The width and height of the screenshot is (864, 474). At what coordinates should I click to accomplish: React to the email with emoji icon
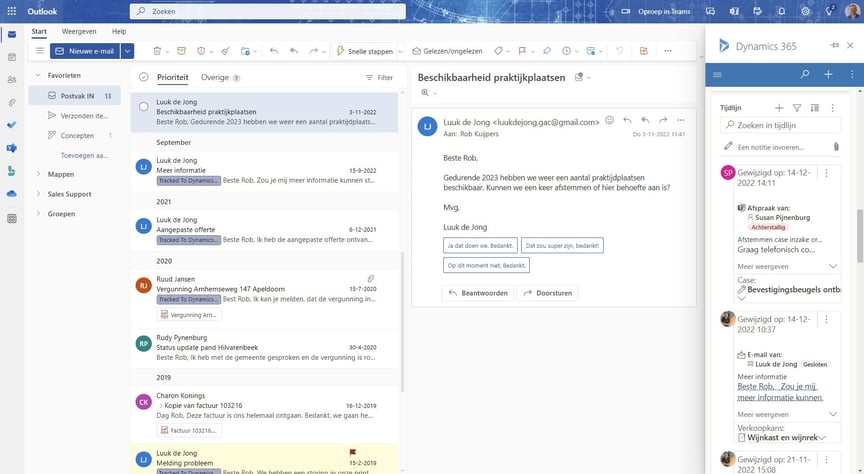[x=609, y=120]
